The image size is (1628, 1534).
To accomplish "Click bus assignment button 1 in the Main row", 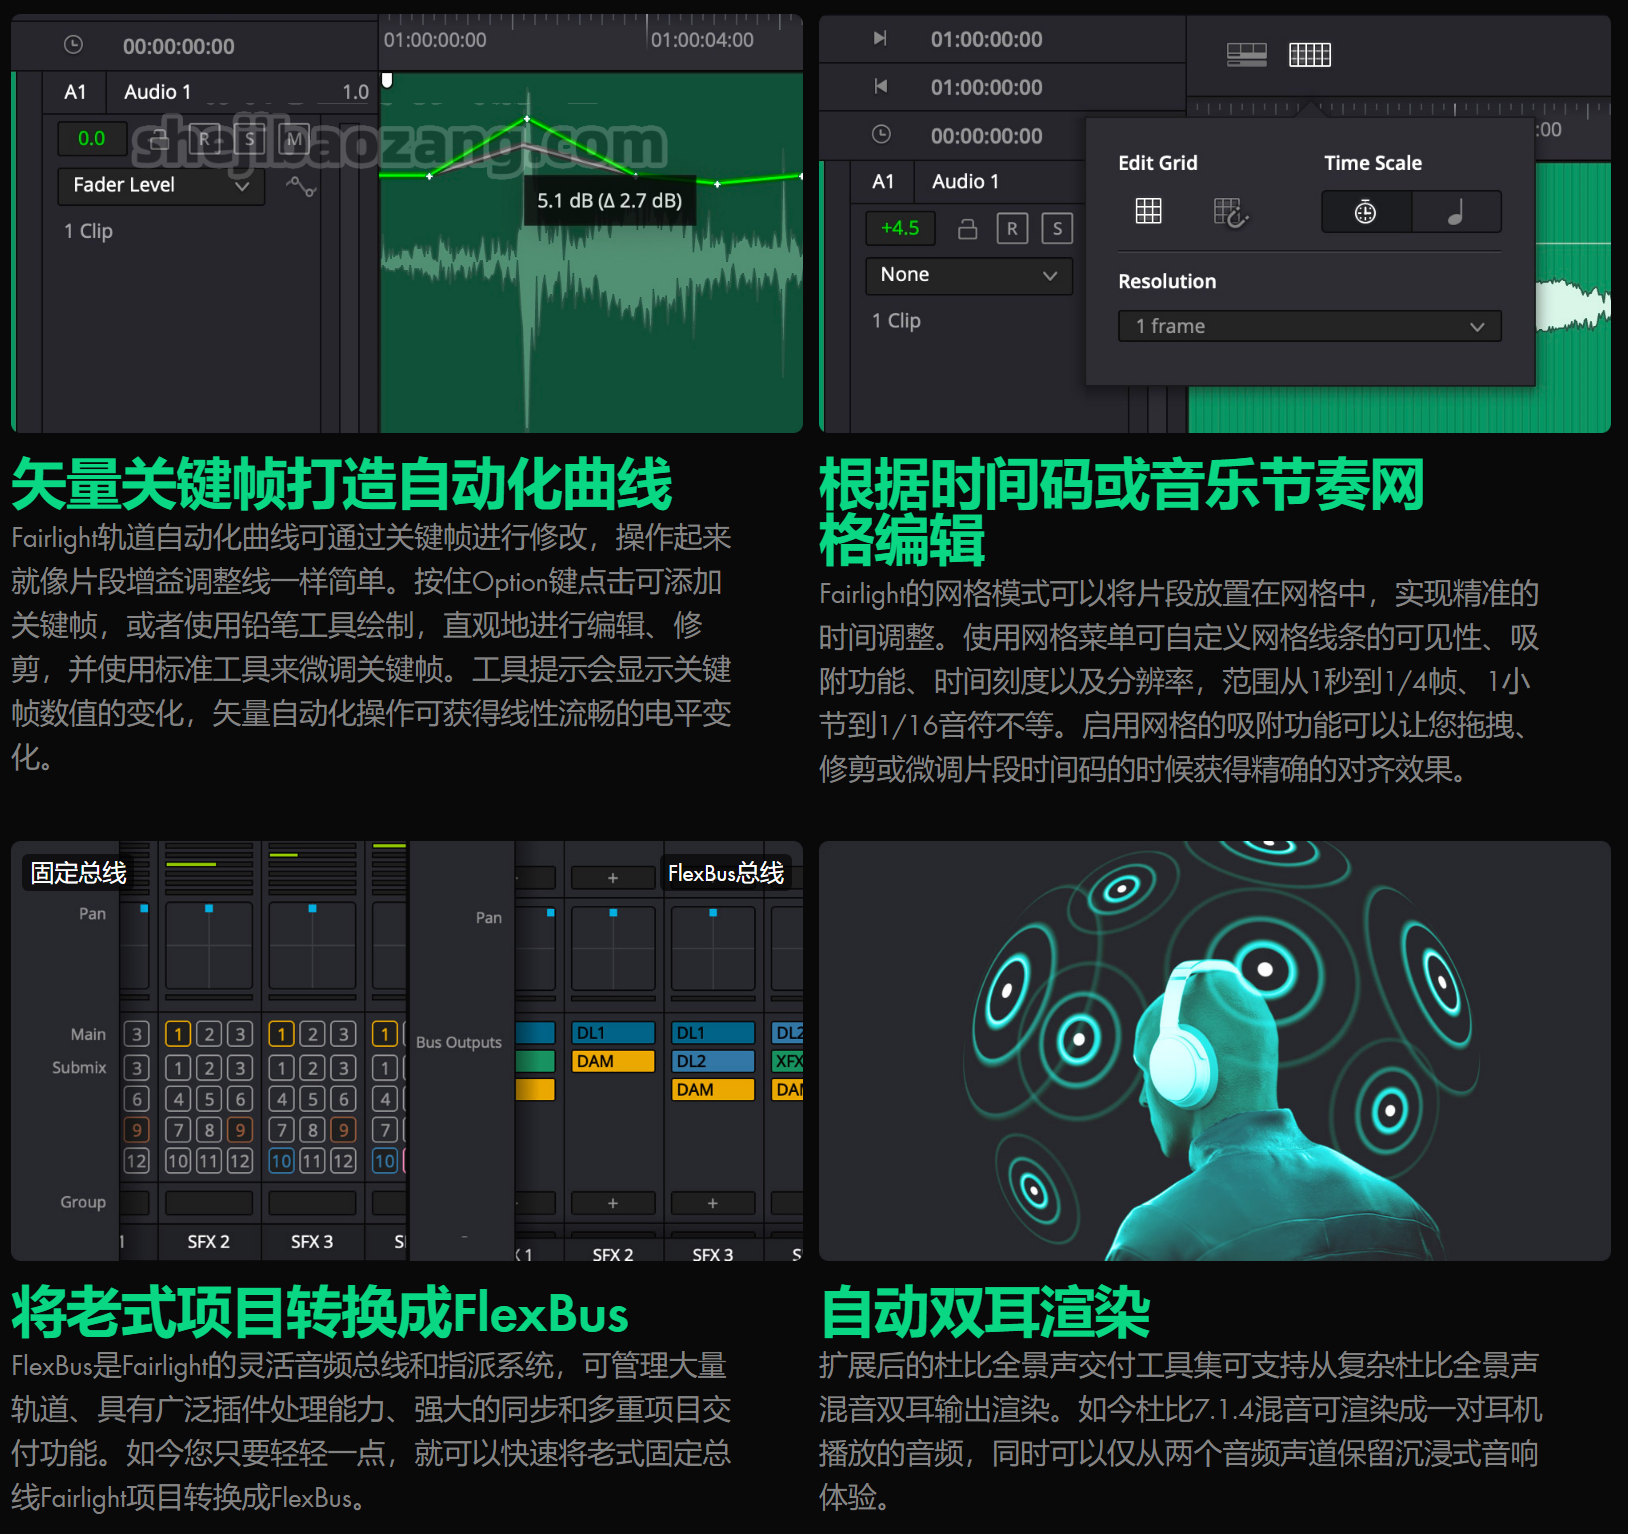I will pos(178,1034).
